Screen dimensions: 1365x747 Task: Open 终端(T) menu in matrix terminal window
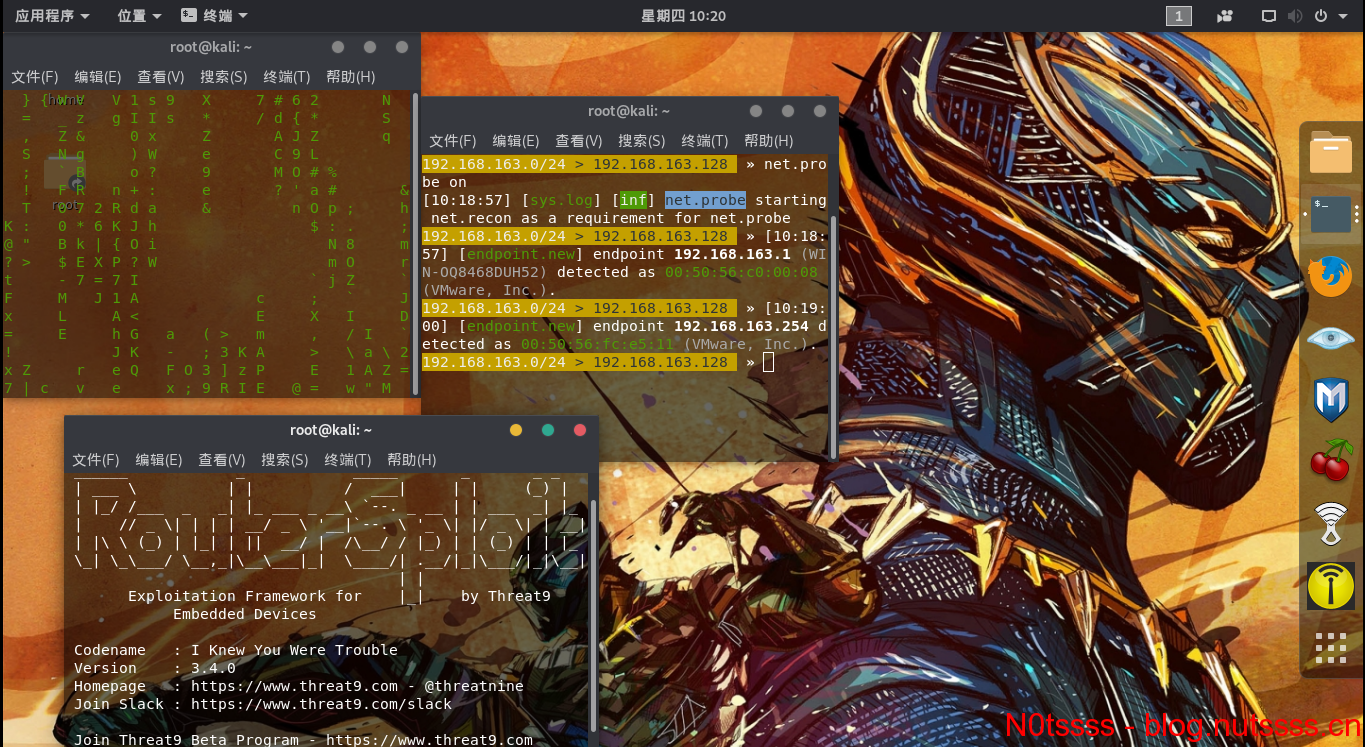pyautogui.click(x=287, y=77)
